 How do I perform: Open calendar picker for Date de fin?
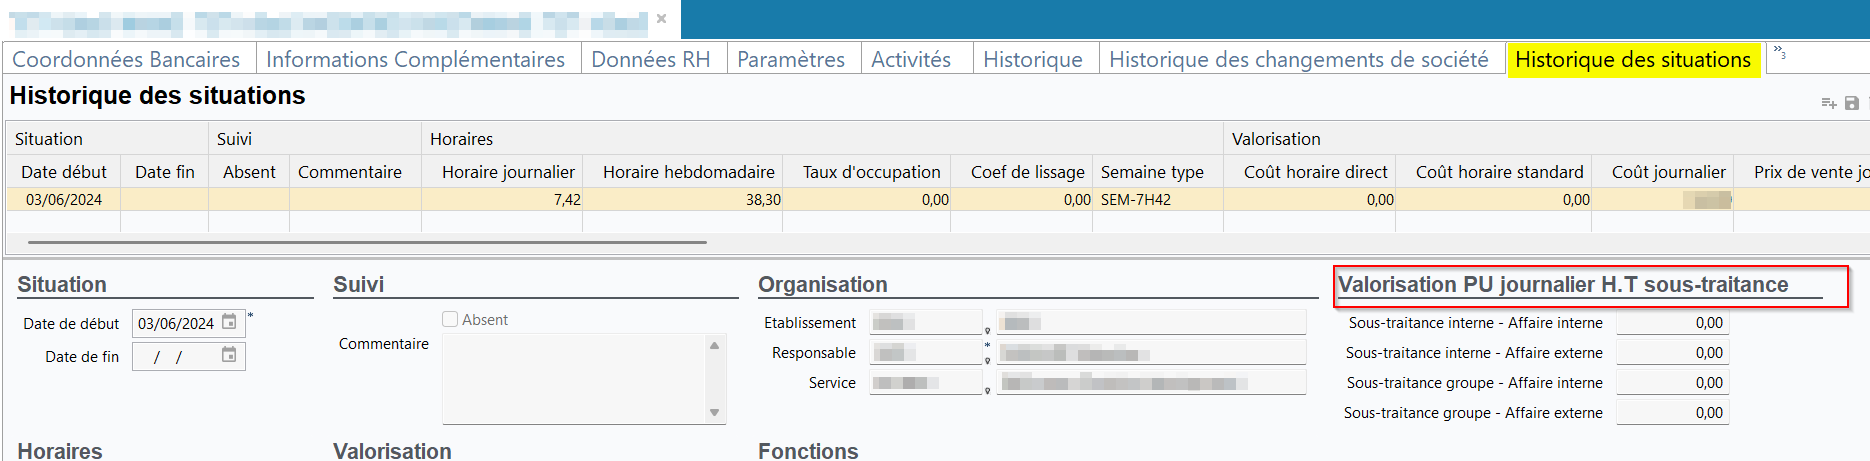(x=229, y=355)
